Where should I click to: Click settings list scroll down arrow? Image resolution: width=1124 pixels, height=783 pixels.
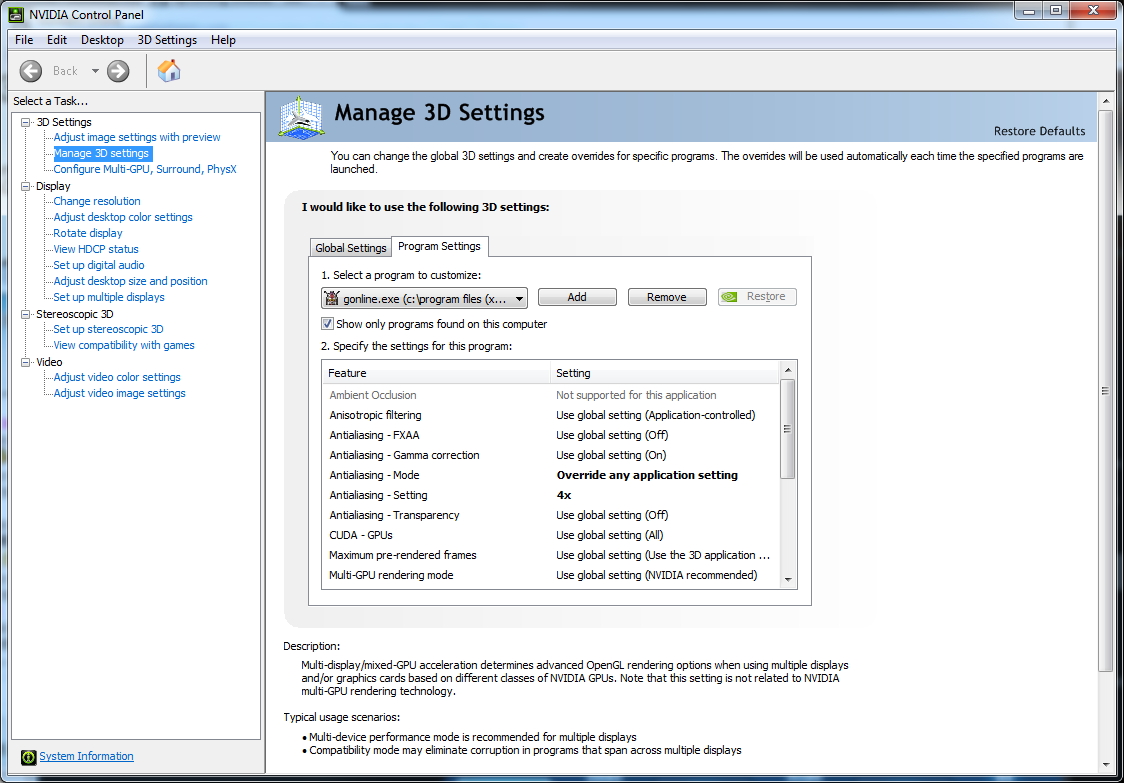(788, 580)
